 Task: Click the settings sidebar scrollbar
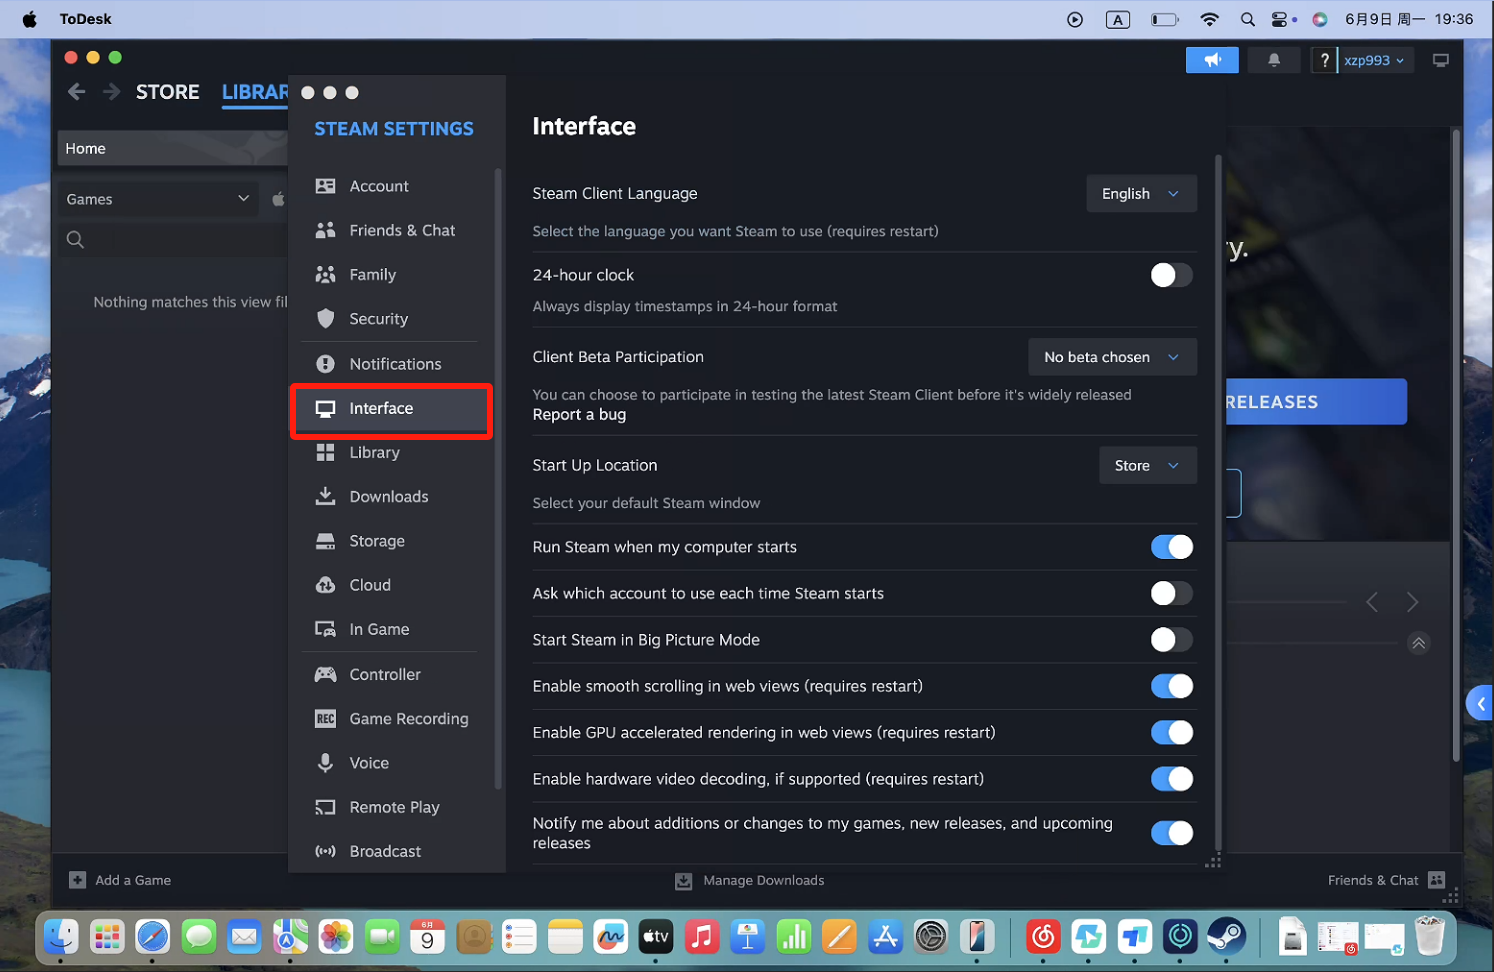[498, 478]
